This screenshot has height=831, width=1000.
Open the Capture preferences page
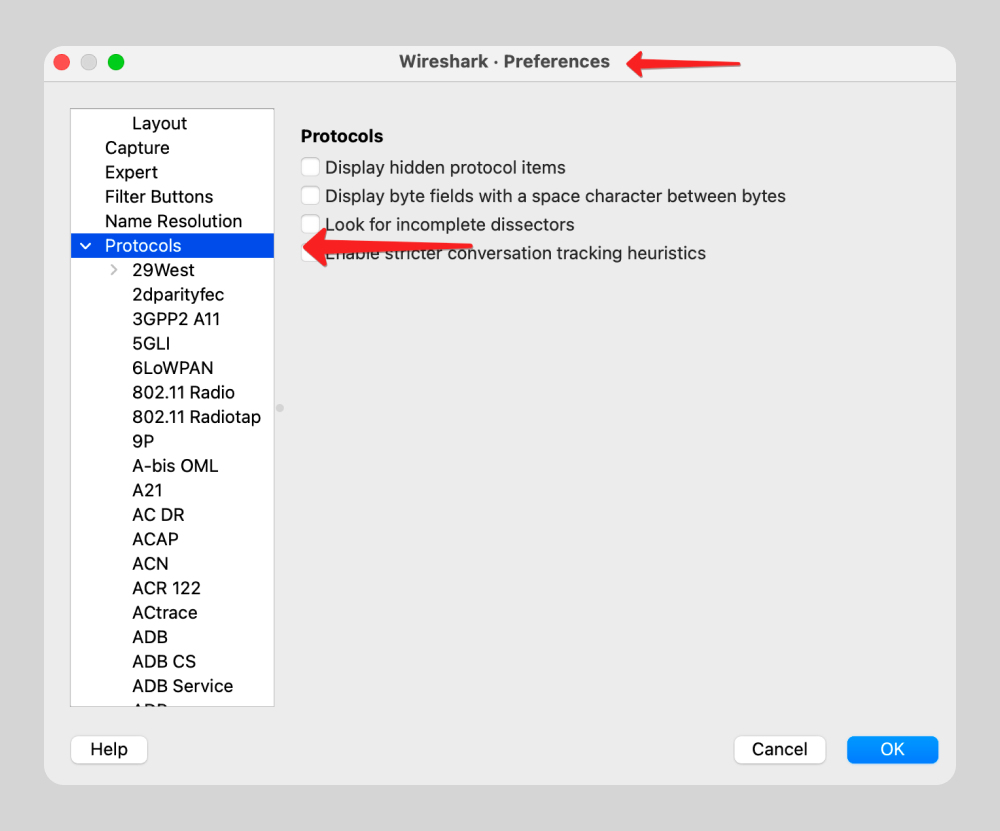click(x=137, y=147)
